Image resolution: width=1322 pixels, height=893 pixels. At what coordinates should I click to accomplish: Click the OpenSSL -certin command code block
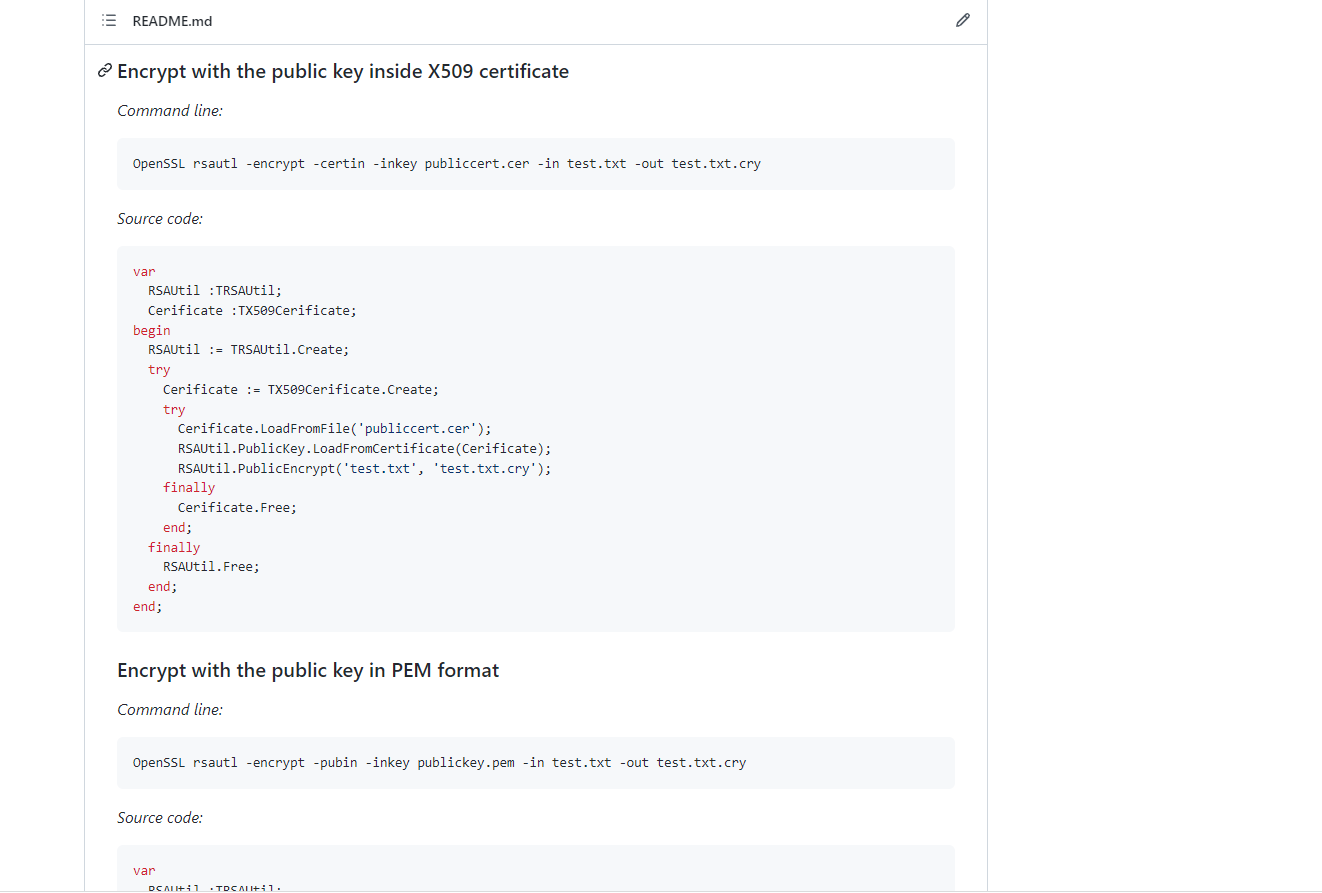point(446,164)
